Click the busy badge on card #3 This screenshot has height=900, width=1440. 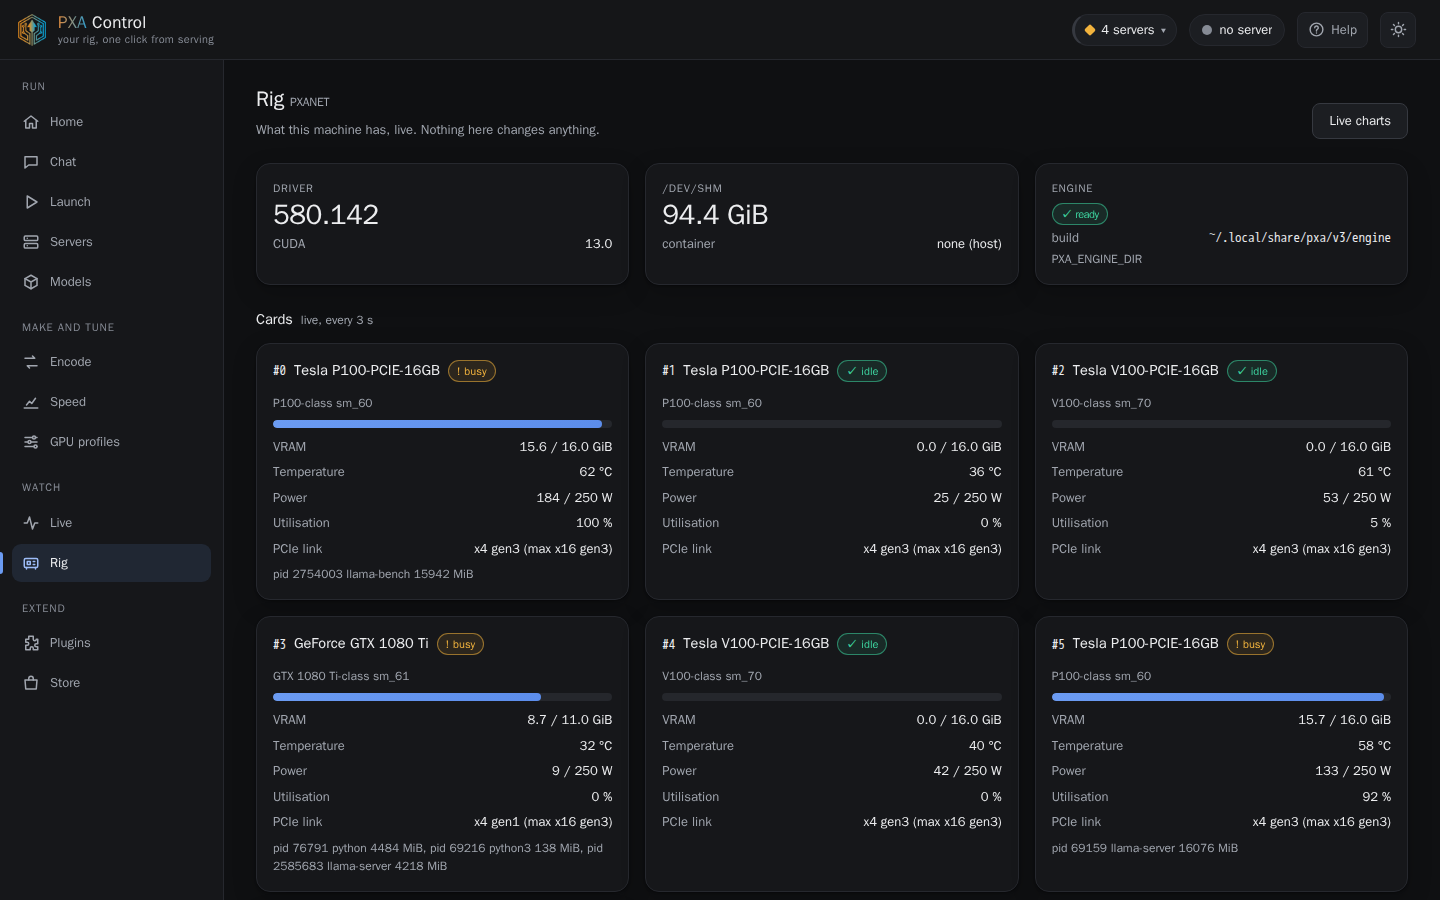coord(460,644)
